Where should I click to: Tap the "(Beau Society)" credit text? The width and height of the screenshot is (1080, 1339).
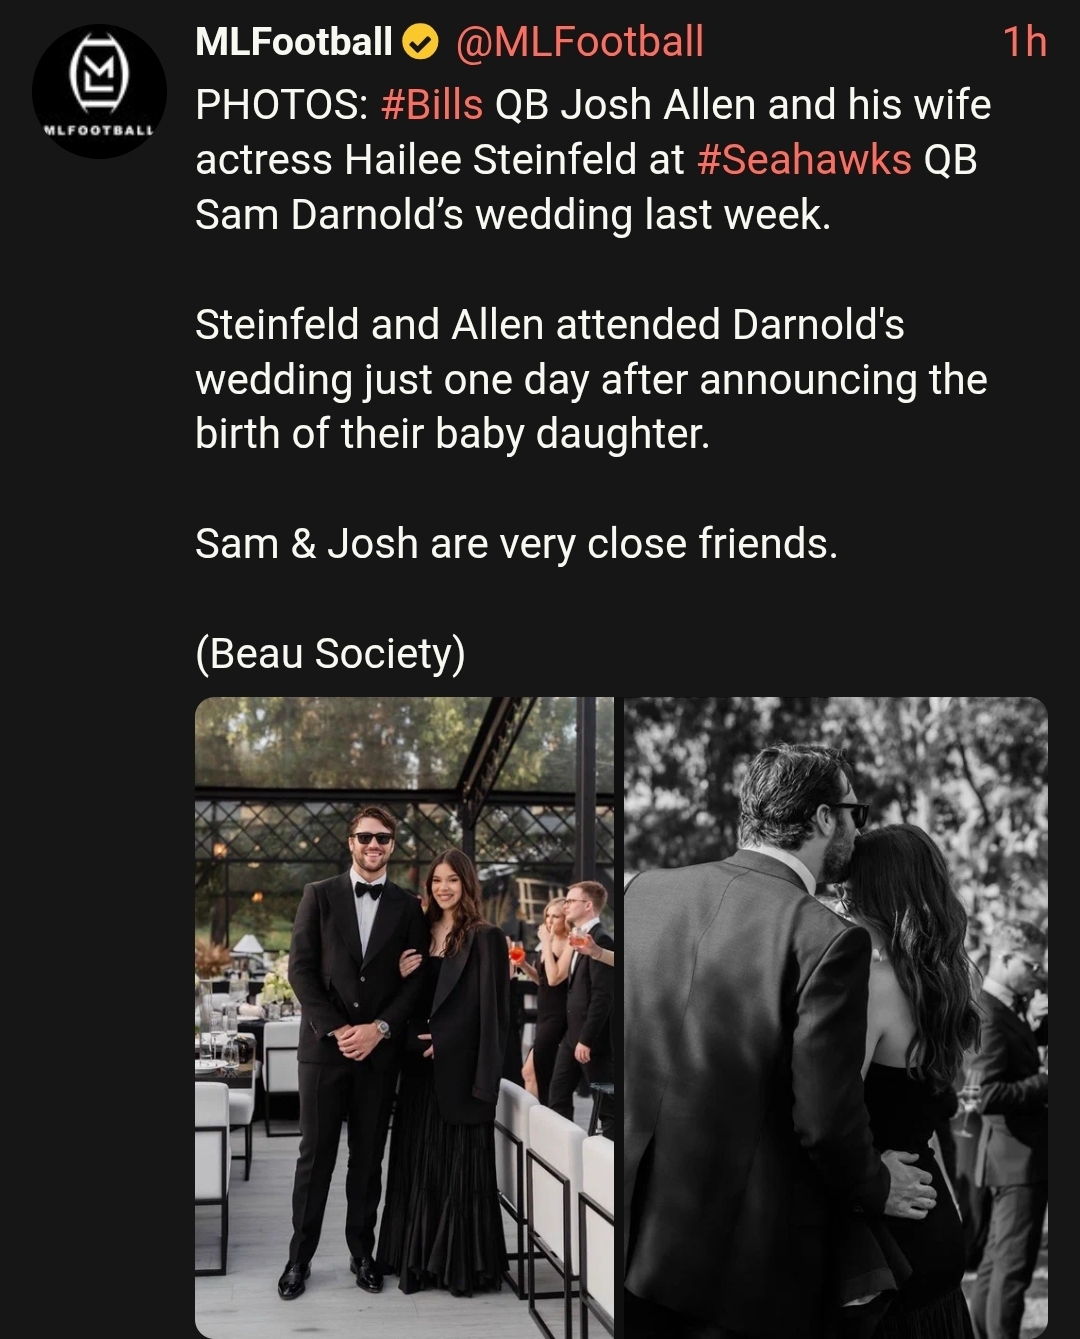(x=330, y=654)
